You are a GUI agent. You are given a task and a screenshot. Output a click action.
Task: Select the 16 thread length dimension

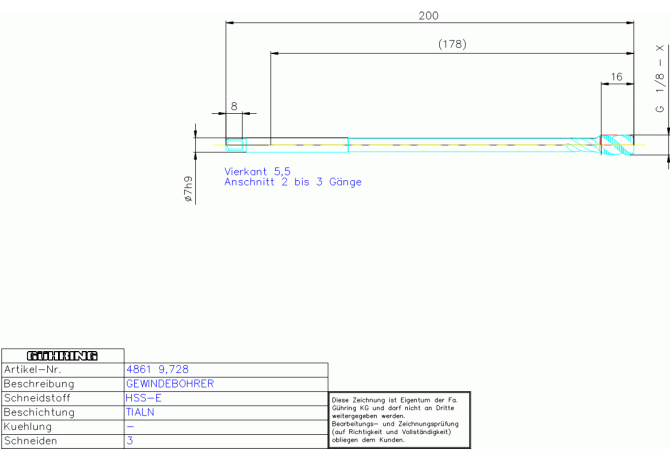coord(616,77)
